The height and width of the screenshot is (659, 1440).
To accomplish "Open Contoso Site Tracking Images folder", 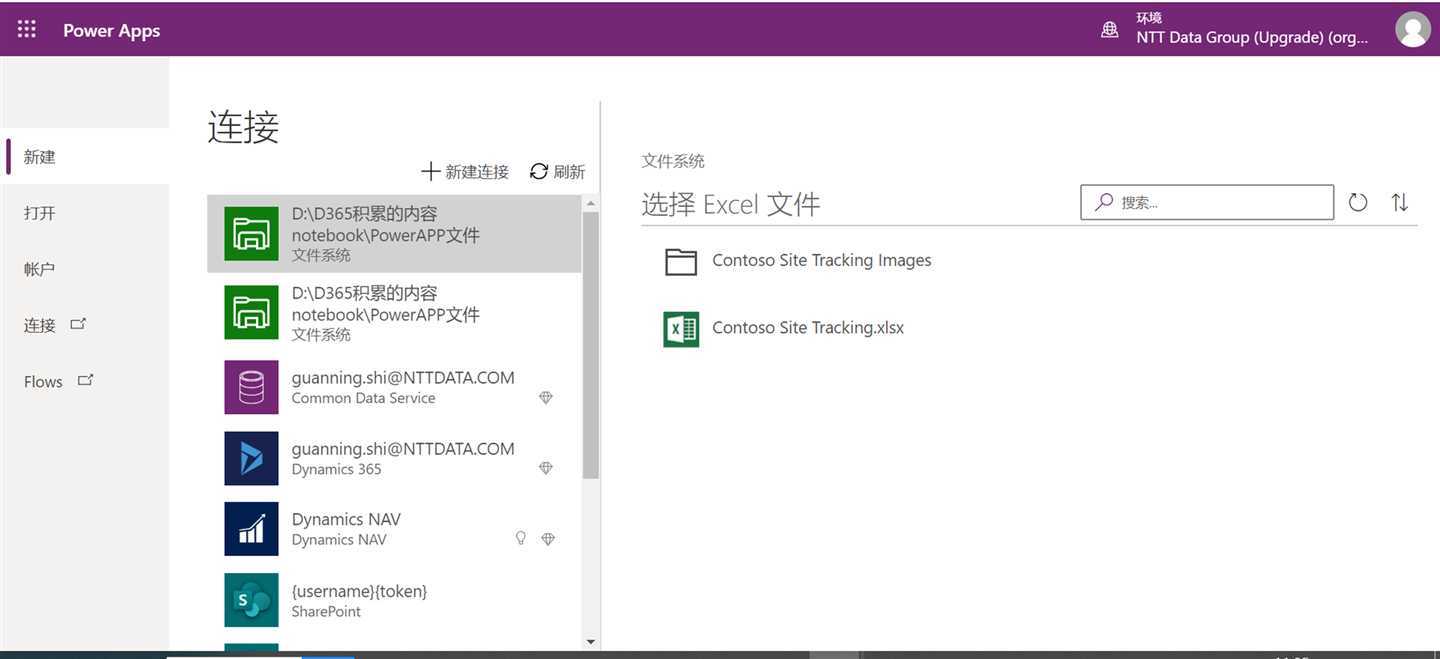I will pyautogui.click(x=821, y=260).
